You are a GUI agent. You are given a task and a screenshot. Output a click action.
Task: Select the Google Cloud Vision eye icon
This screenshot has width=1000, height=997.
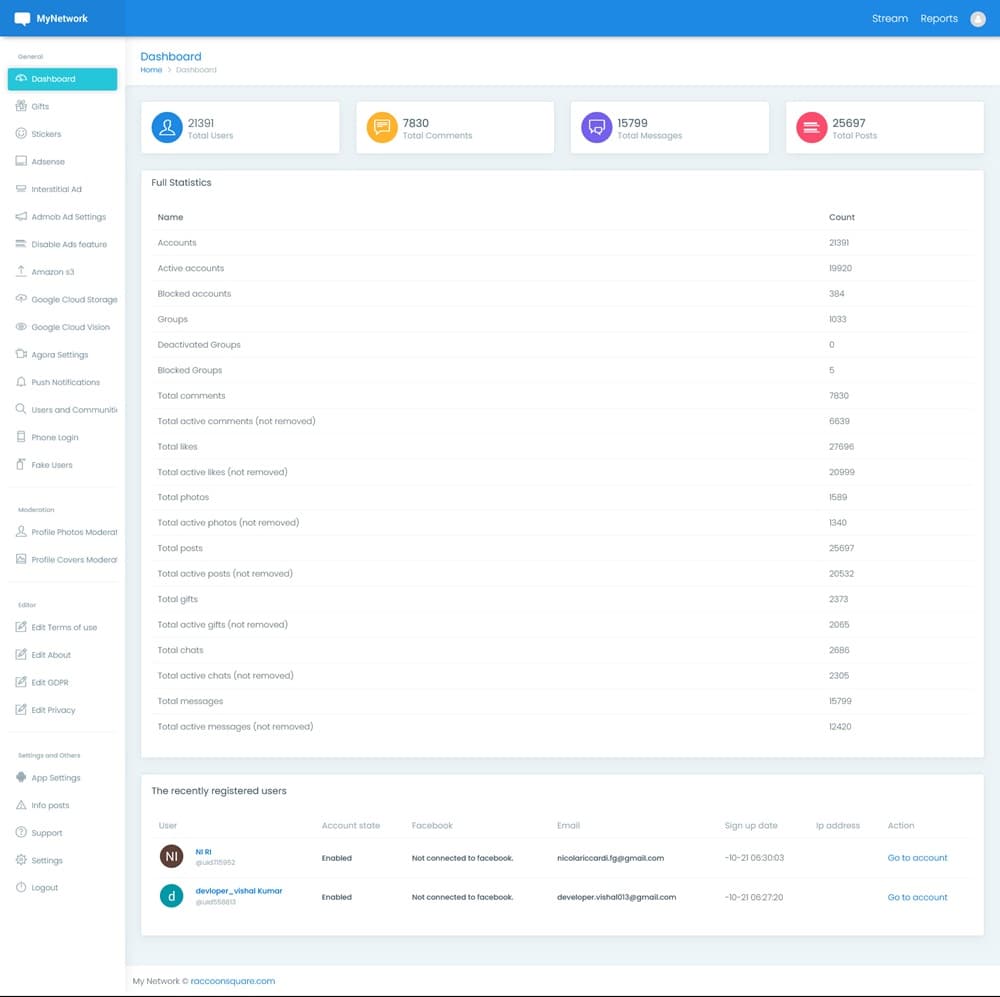click(x=22, y=327)
